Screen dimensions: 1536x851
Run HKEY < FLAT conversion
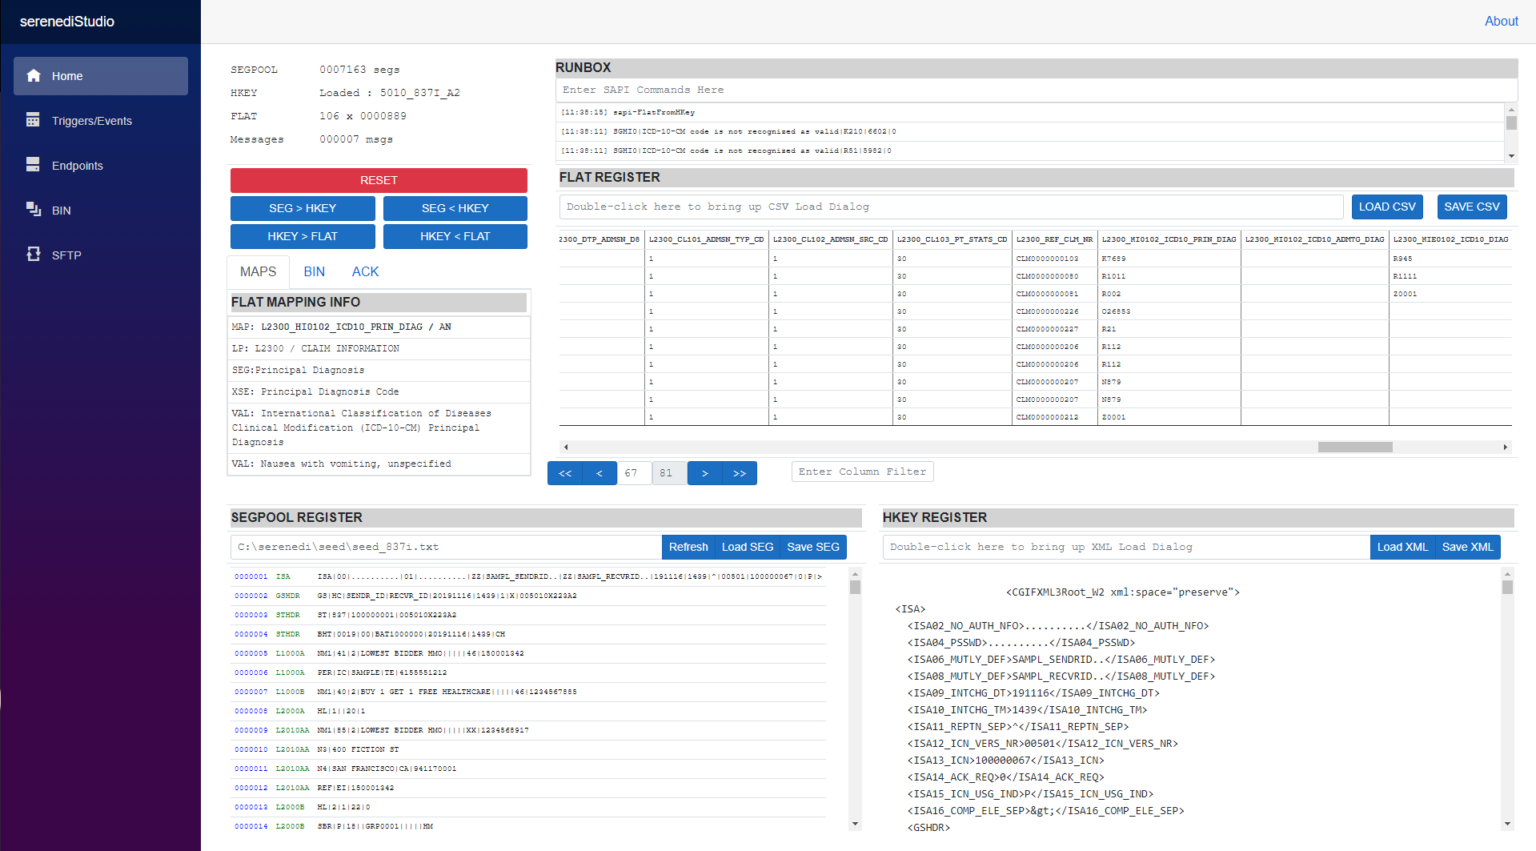[455, 236]
